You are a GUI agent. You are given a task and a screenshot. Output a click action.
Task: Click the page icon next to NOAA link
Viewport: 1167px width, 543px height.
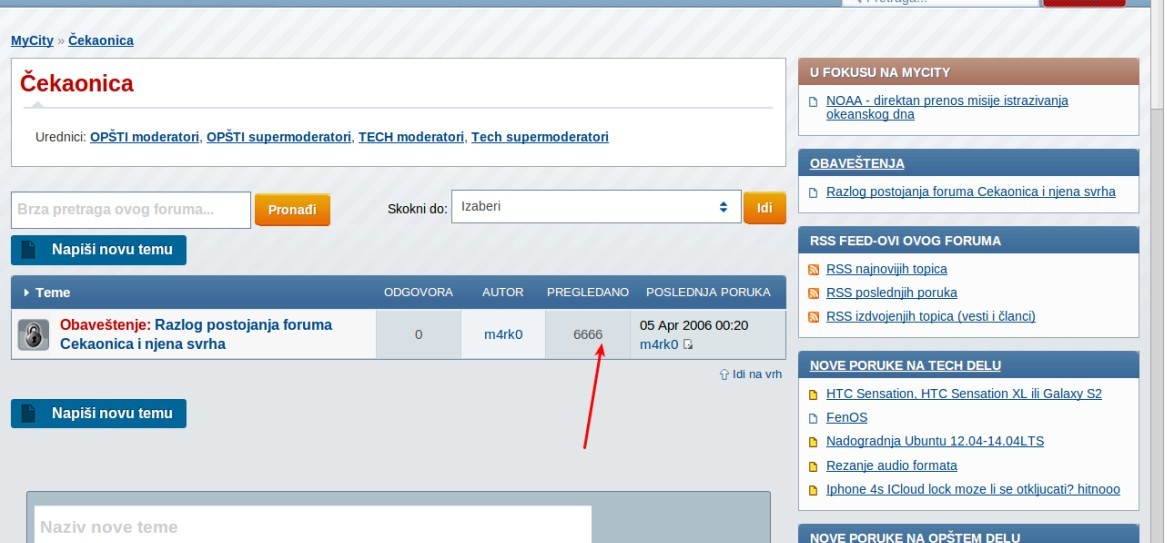(813, 101)
